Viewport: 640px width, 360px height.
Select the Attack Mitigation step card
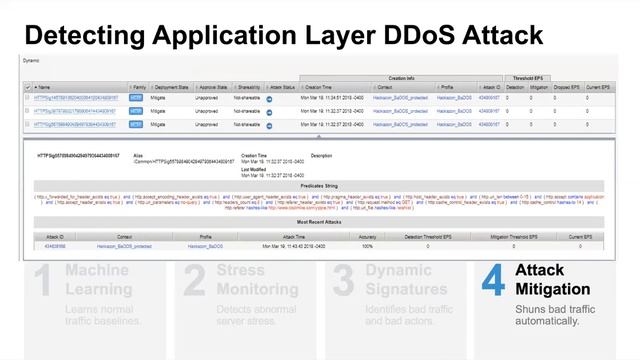tap(545, 310)
